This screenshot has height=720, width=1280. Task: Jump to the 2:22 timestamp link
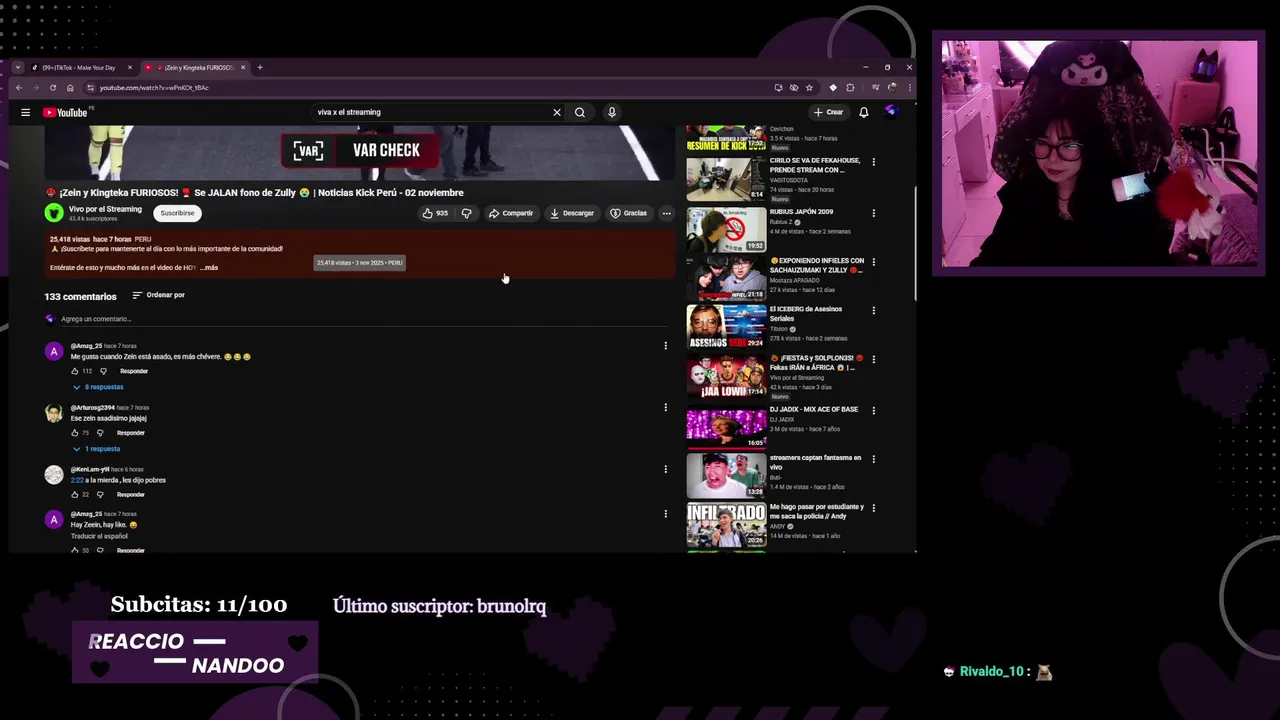[x=77, y=480]
